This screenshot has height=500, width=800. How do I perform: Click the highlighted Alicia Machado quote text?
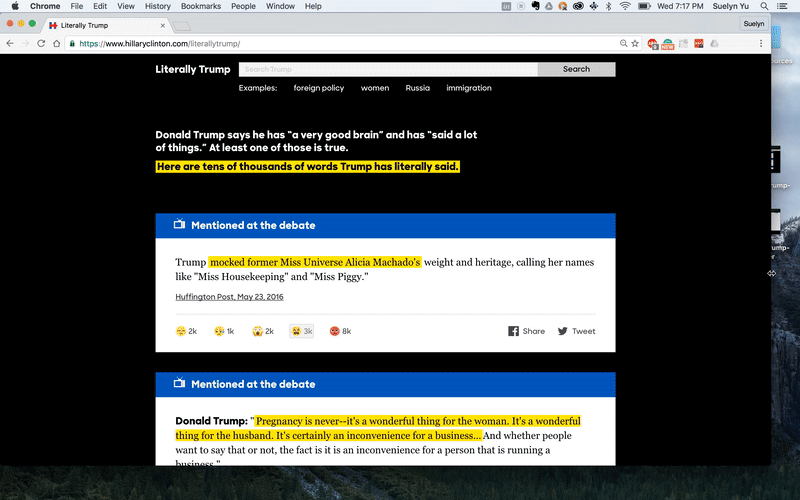coord(315,262)
